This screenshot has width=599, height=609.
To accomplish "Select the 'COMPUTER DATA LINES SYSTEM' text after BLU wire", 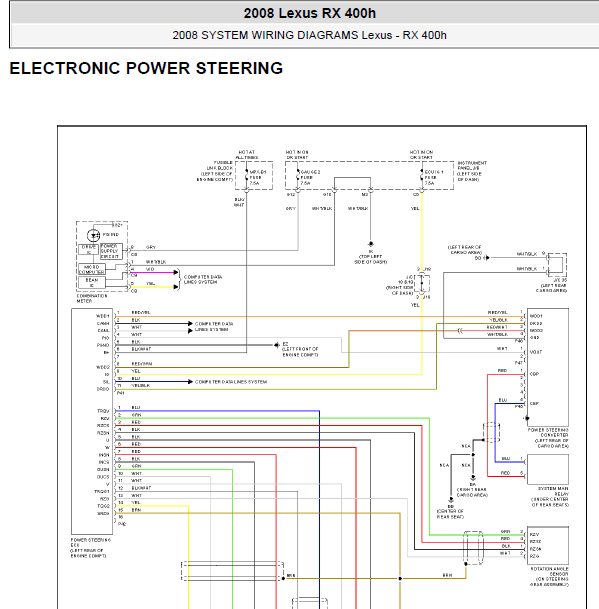I will 231,382.
